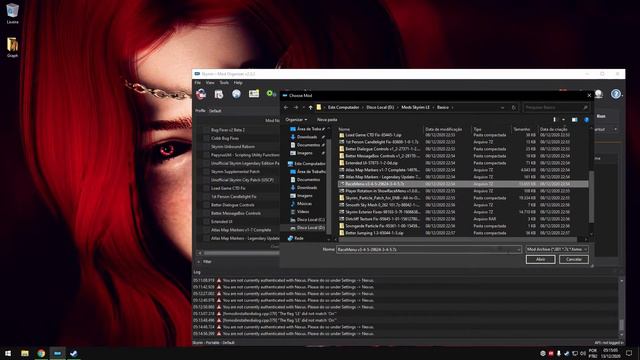
Task: Click the Pesquisar search field in the dialog
Action: 556,107
